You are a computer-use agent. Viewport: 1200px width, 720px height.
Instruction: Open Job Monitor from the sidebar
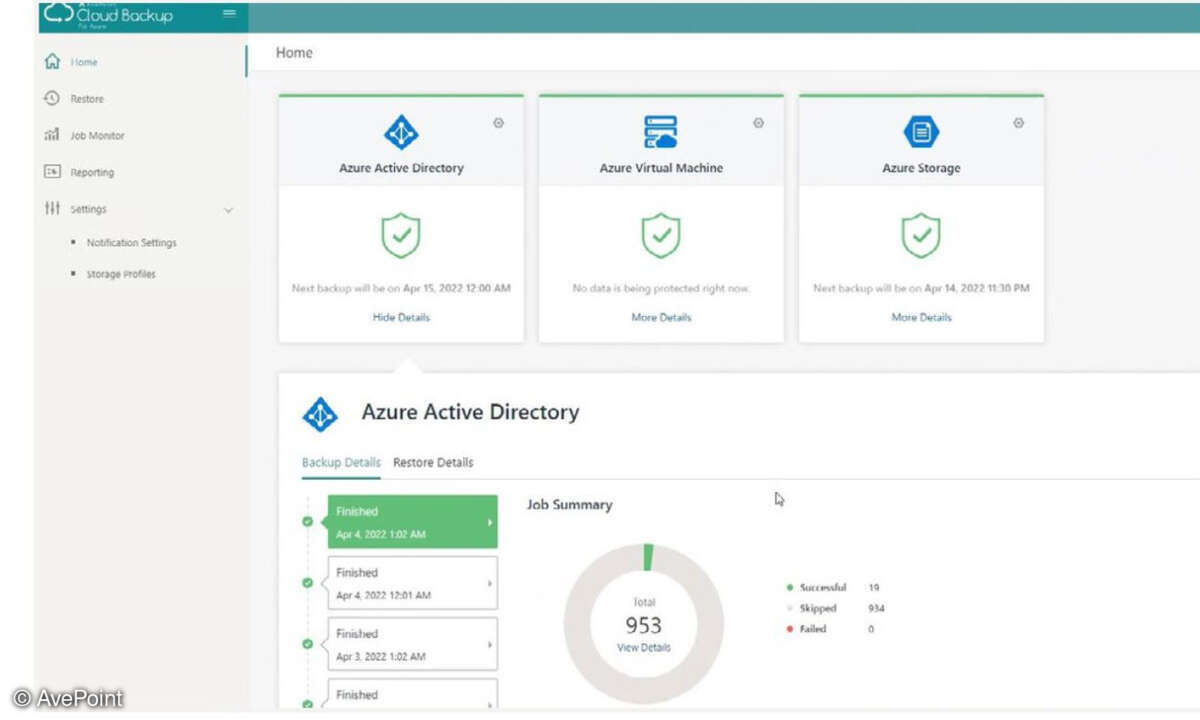pos(84,135)
